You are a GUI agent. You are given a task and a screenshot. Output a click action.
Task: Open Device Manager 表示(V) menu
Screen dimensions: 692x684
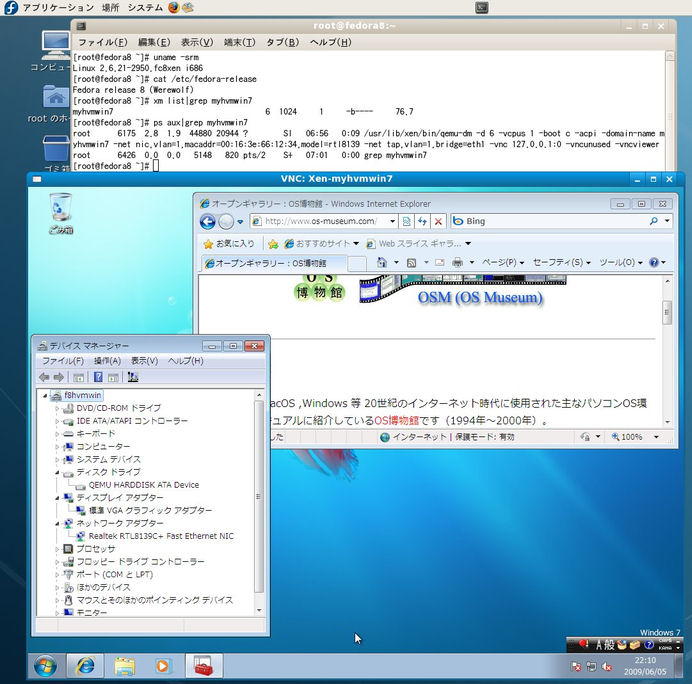(144, 361)
